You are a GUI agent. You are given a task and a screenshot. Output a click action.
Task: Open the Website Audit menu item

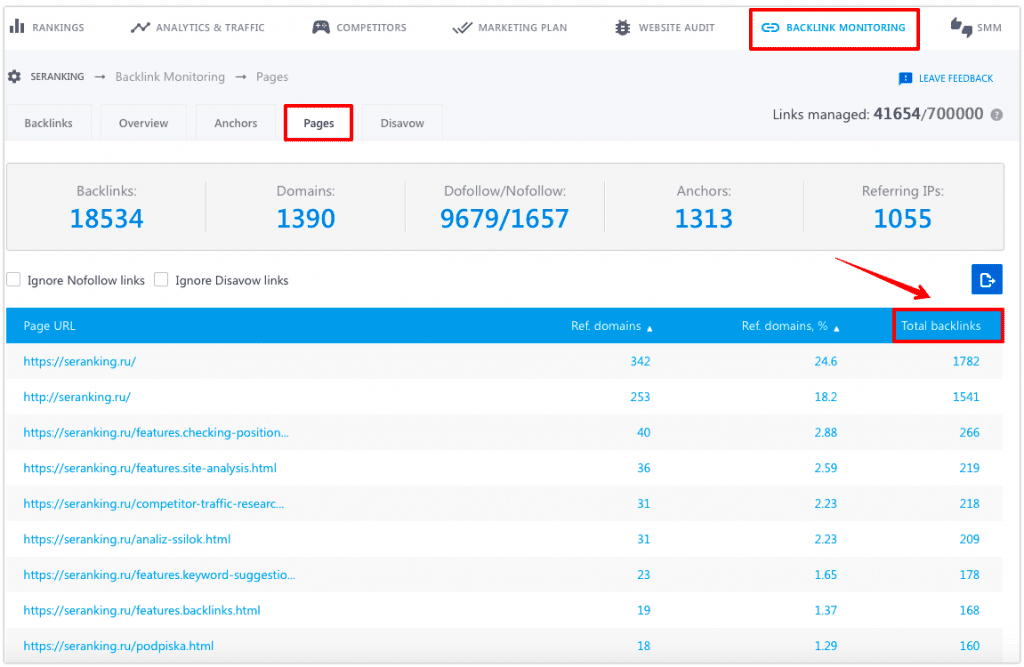pos(665,27)
